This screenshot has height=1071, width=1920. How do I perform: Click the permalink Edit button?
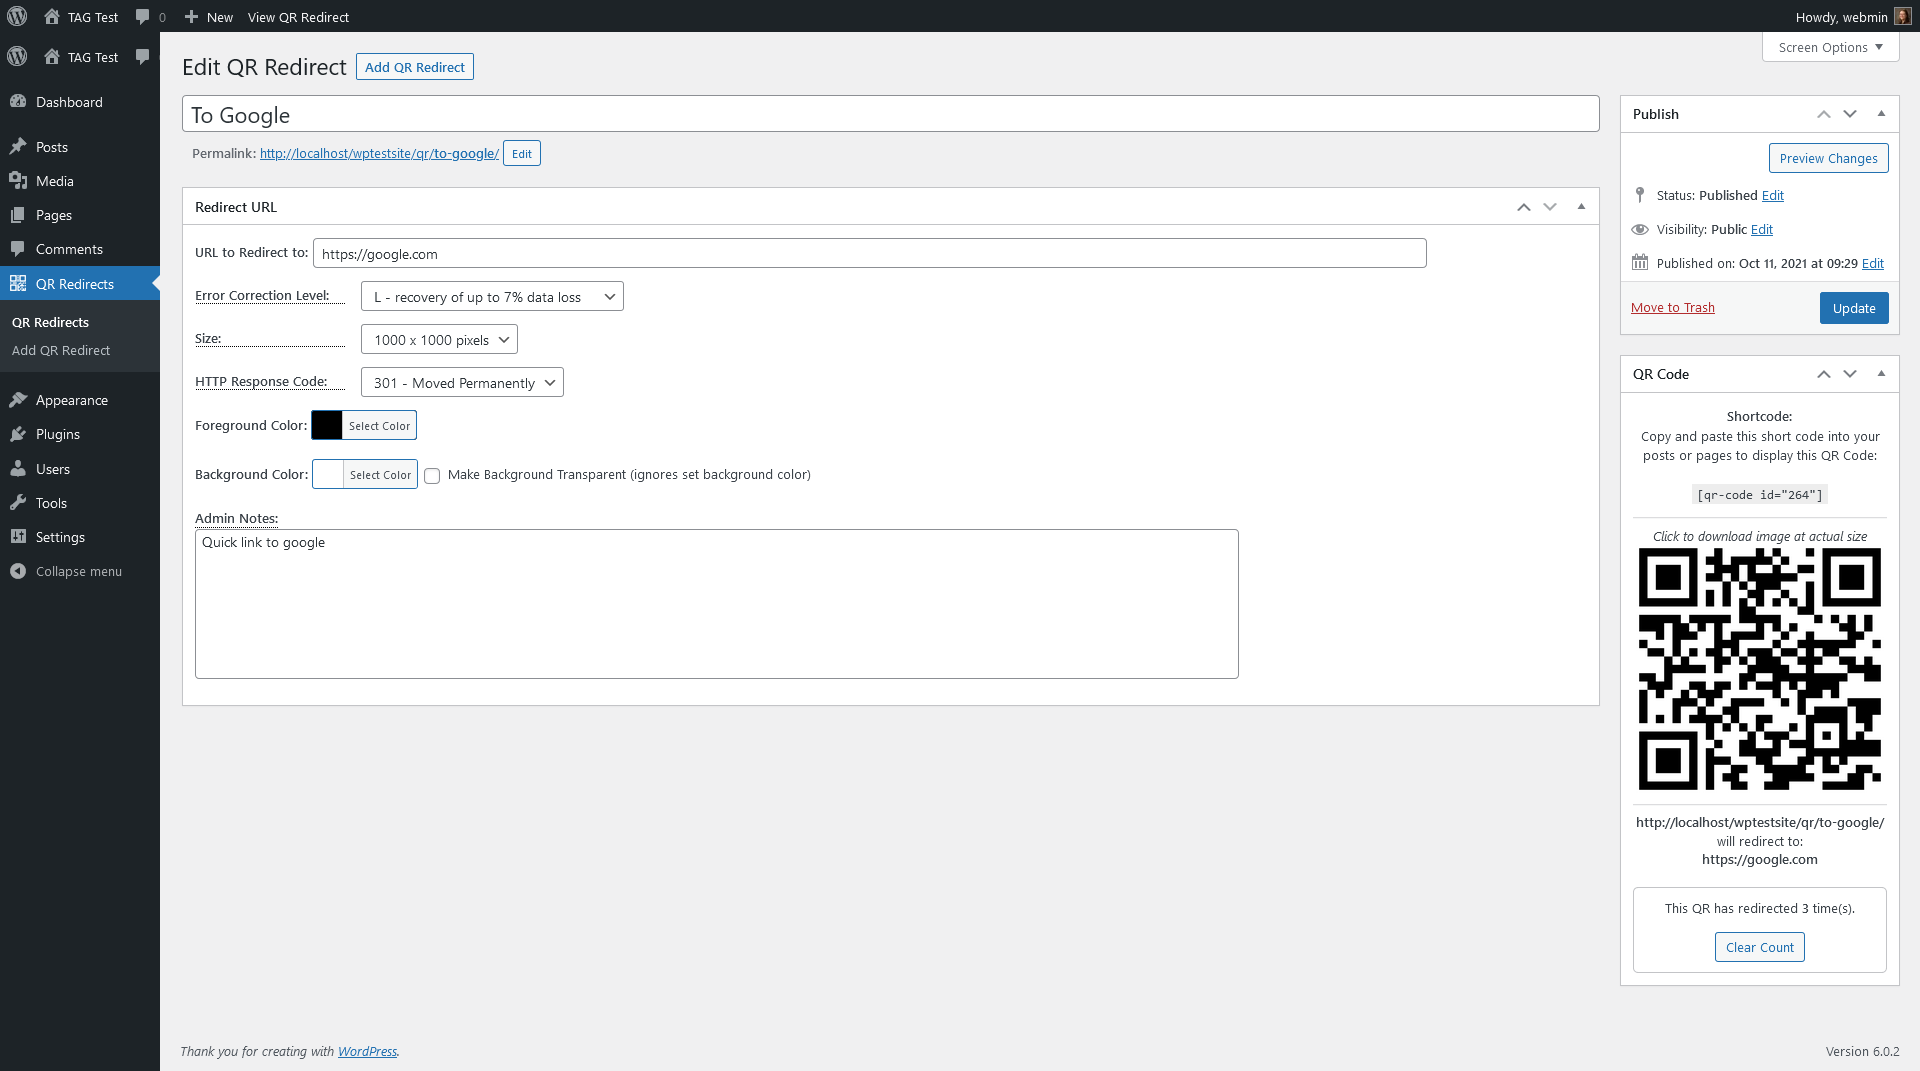(522, 153)
